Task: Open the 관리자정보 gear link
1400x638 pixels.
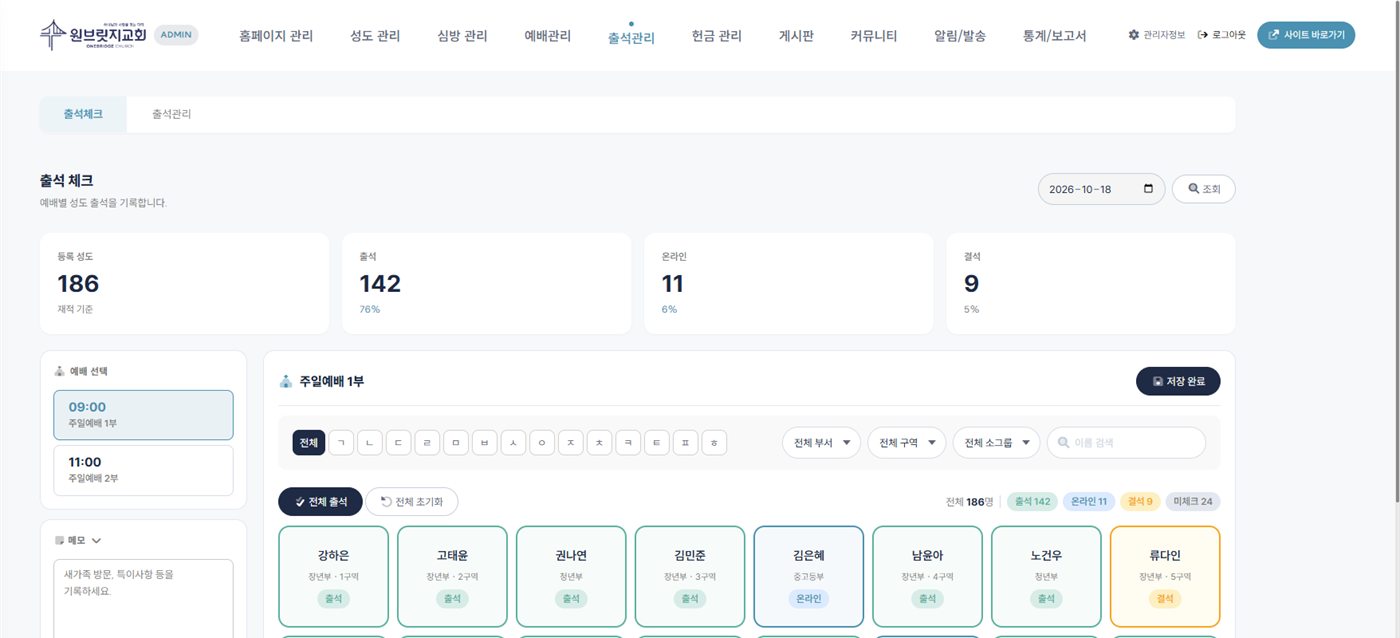Action: point(1156,35)
